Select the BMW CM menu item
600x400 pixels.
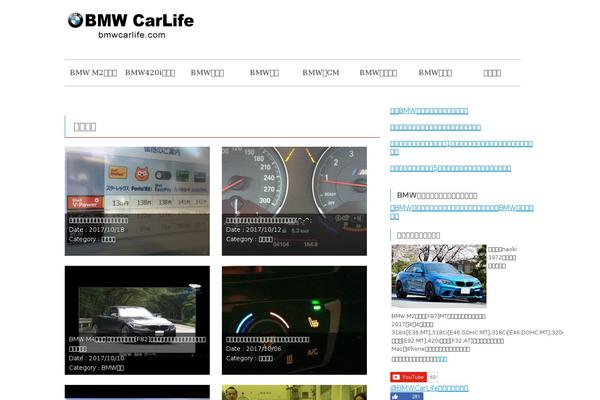[x=321, y=73]
